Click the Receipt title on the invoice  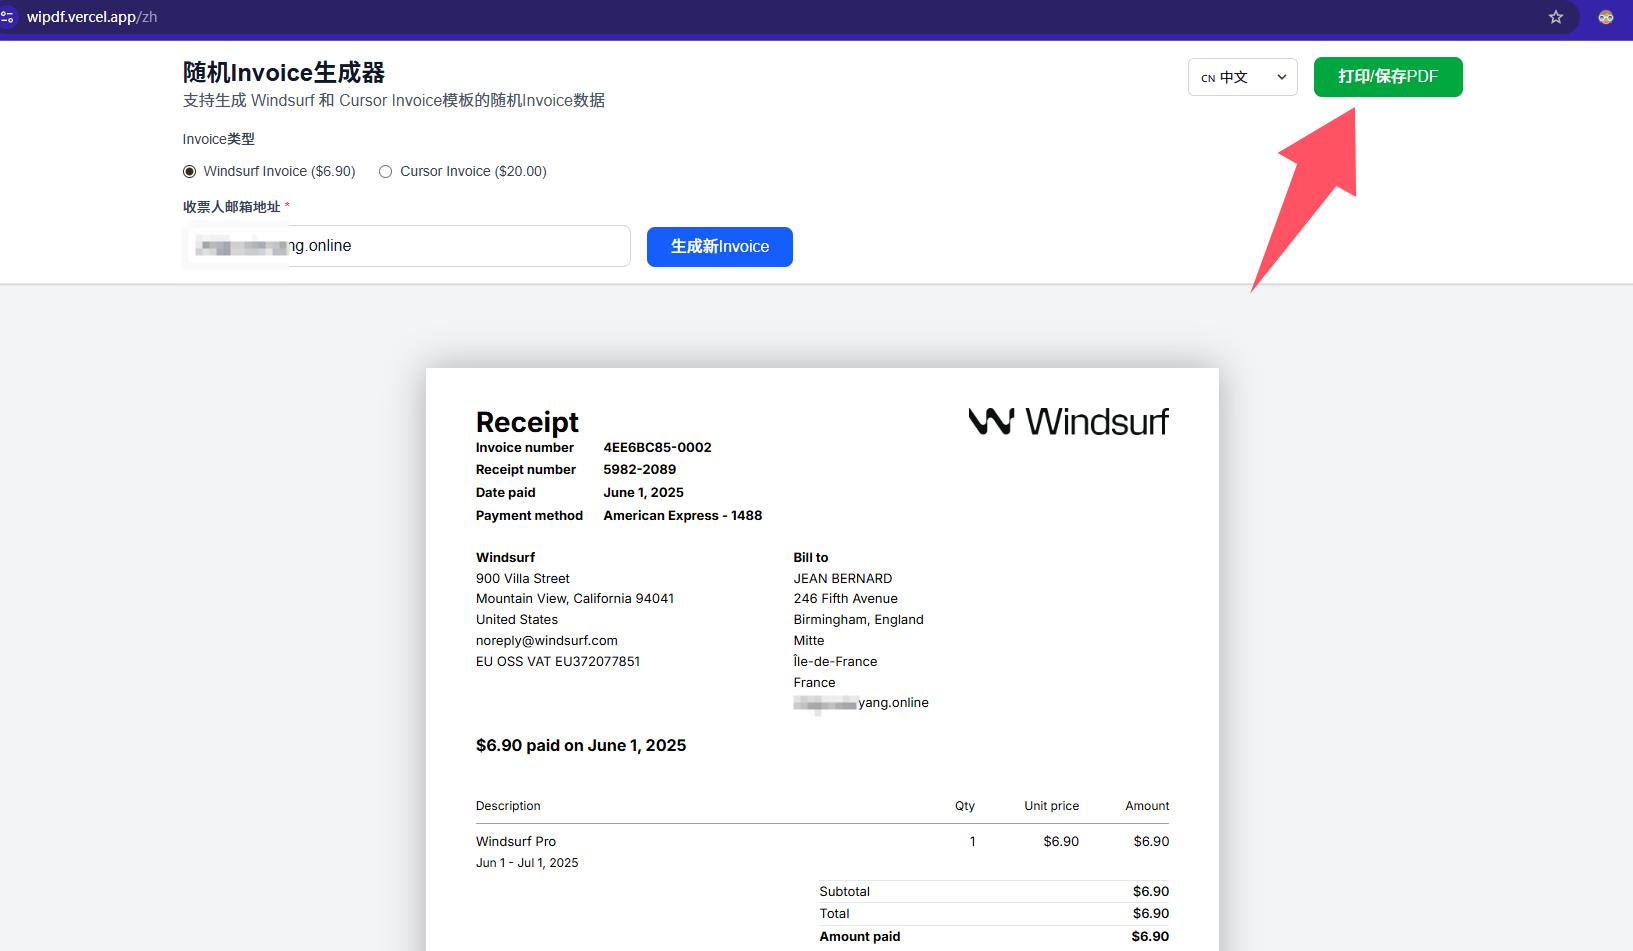click(x=527, y=422)
